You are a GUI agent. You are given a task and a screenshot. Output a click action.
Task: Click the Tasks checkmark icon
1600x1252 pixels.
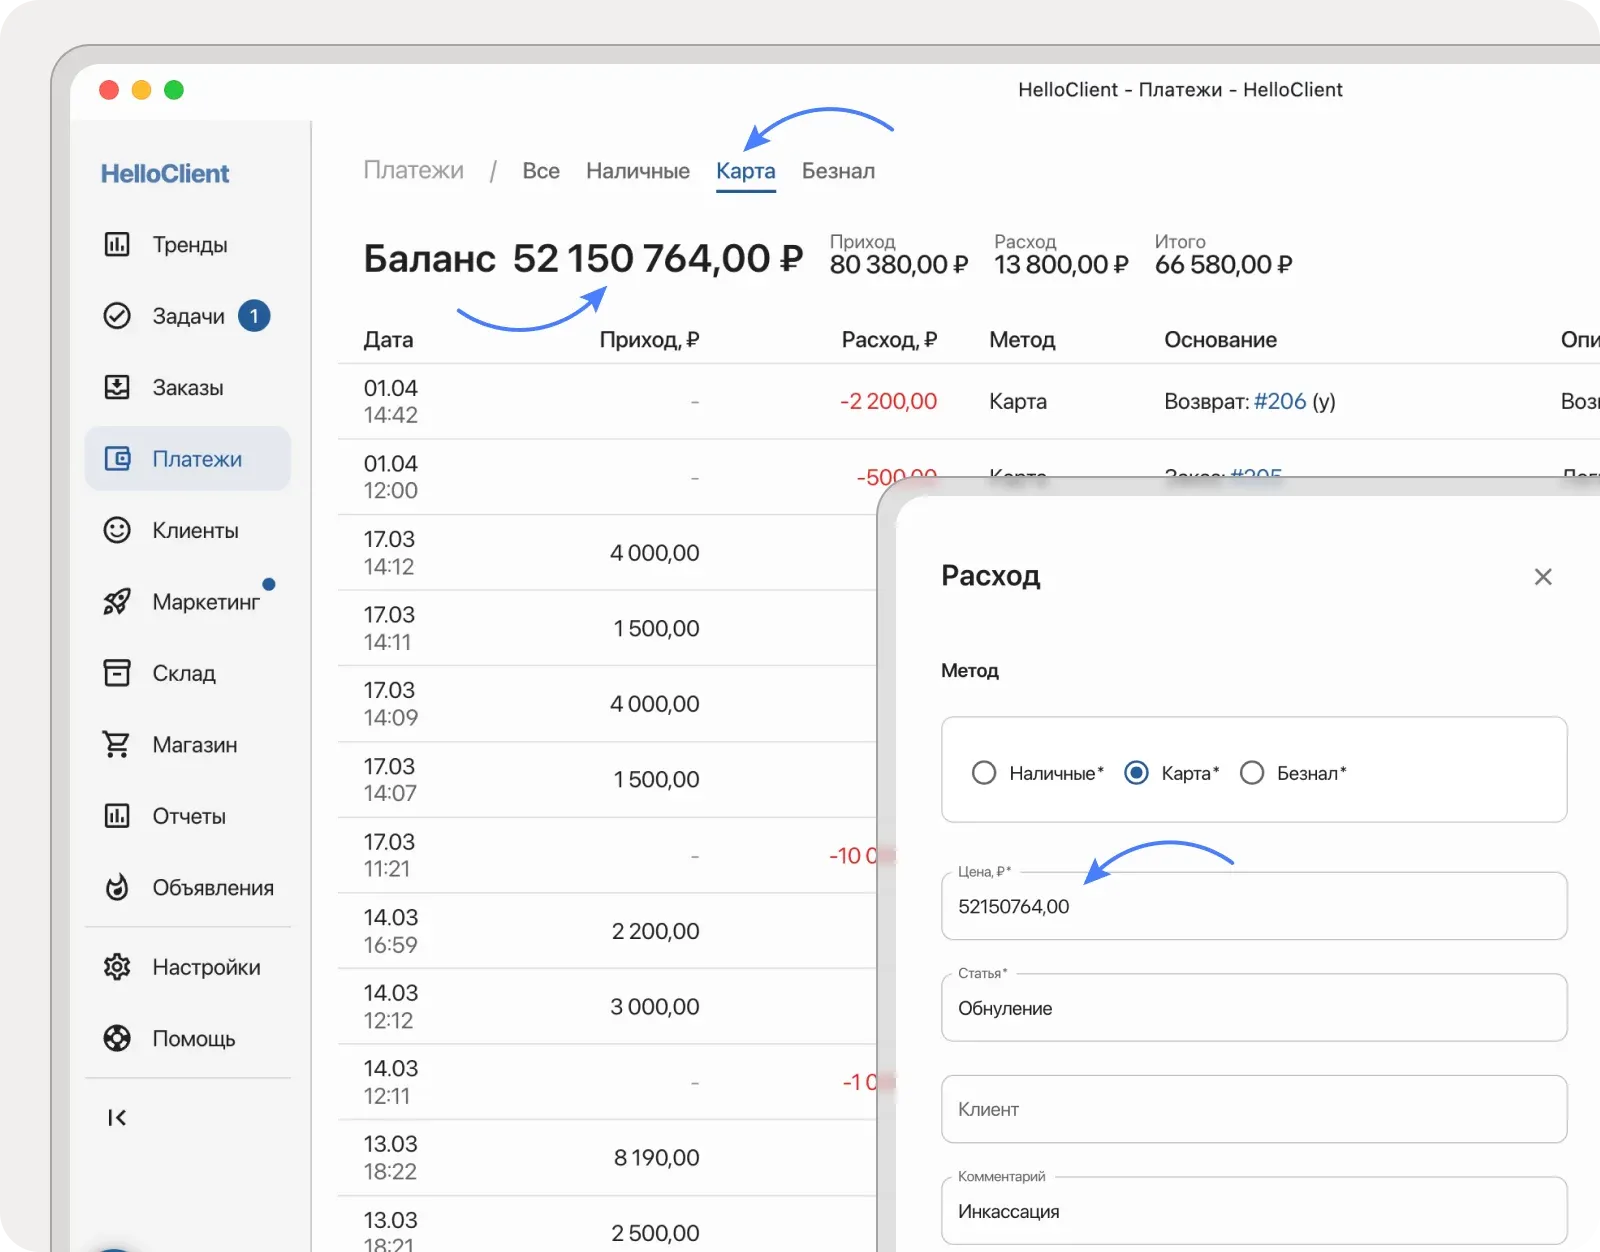click(x=117, y=316)
